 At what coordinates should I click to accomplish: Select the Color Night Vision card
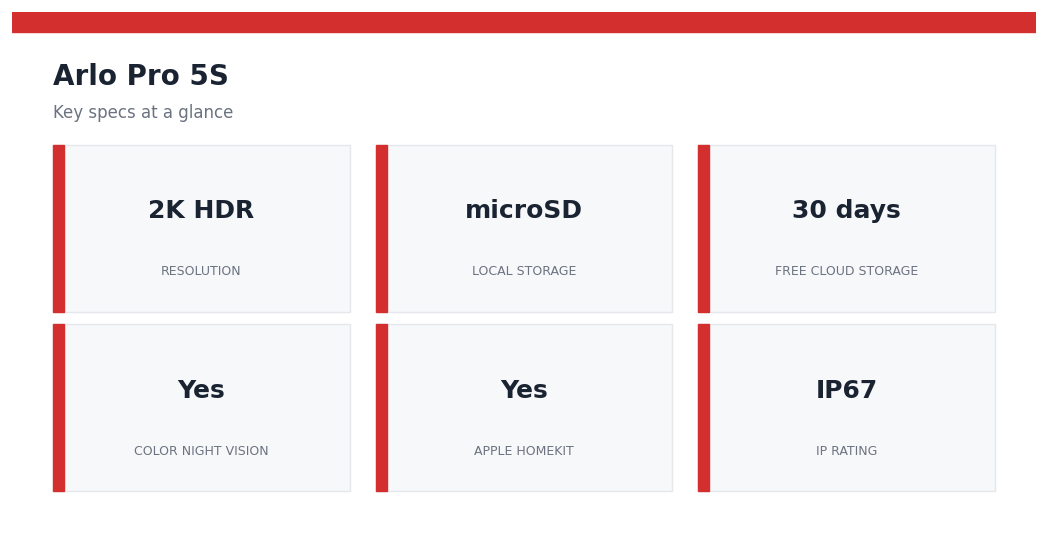(202, 408)
